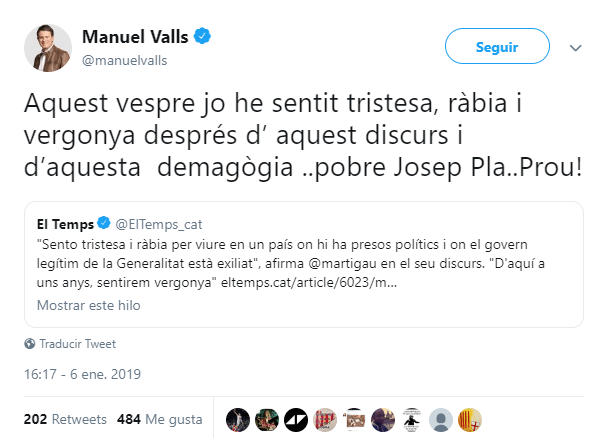Open the @manuelvalls handle link

[122, 60]
